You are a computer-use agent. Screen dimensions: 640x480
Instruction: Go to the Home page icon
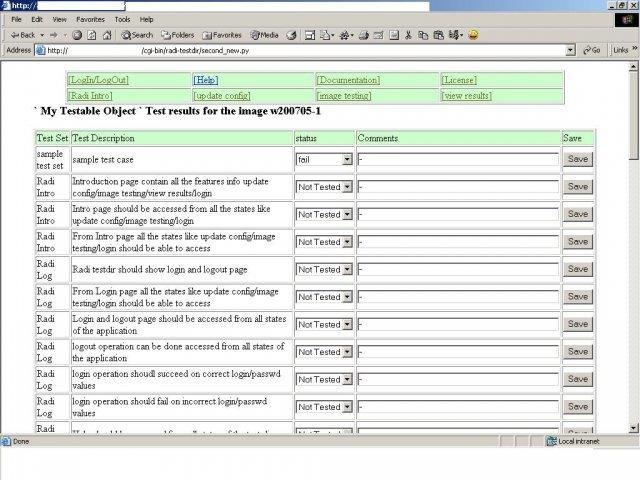pyautogui.click(x=106, y=34)
